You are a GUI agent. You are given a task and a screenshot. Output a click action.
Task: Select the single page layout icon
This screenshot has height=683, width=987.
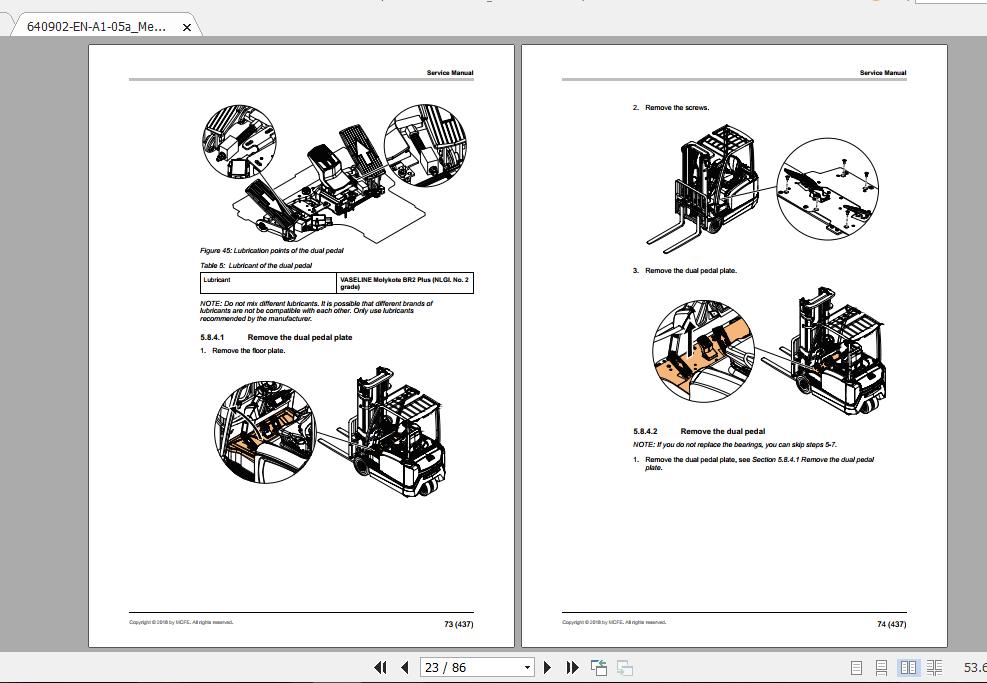coord(856,667)
